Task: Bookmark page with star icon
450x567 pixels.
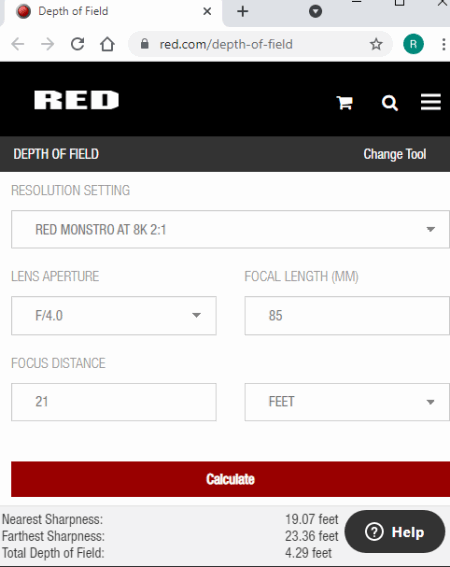Action: (x=376, y=44)
